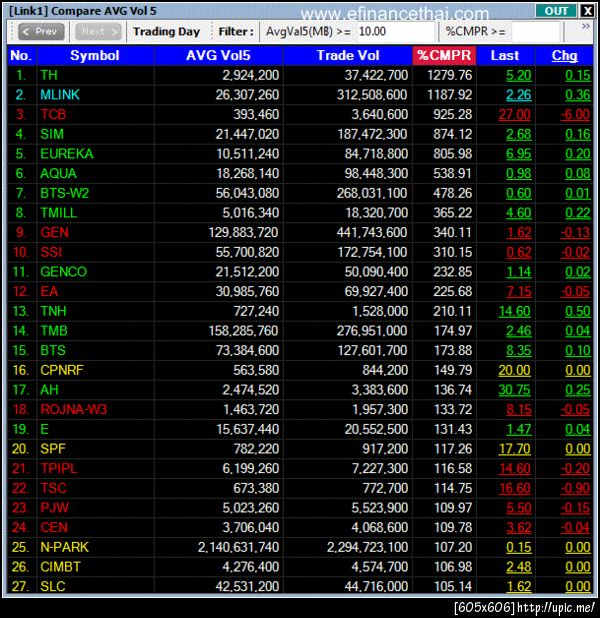Open SPF last price link 17.70
This screenshot has width=600, height=618.
(515, 449)
